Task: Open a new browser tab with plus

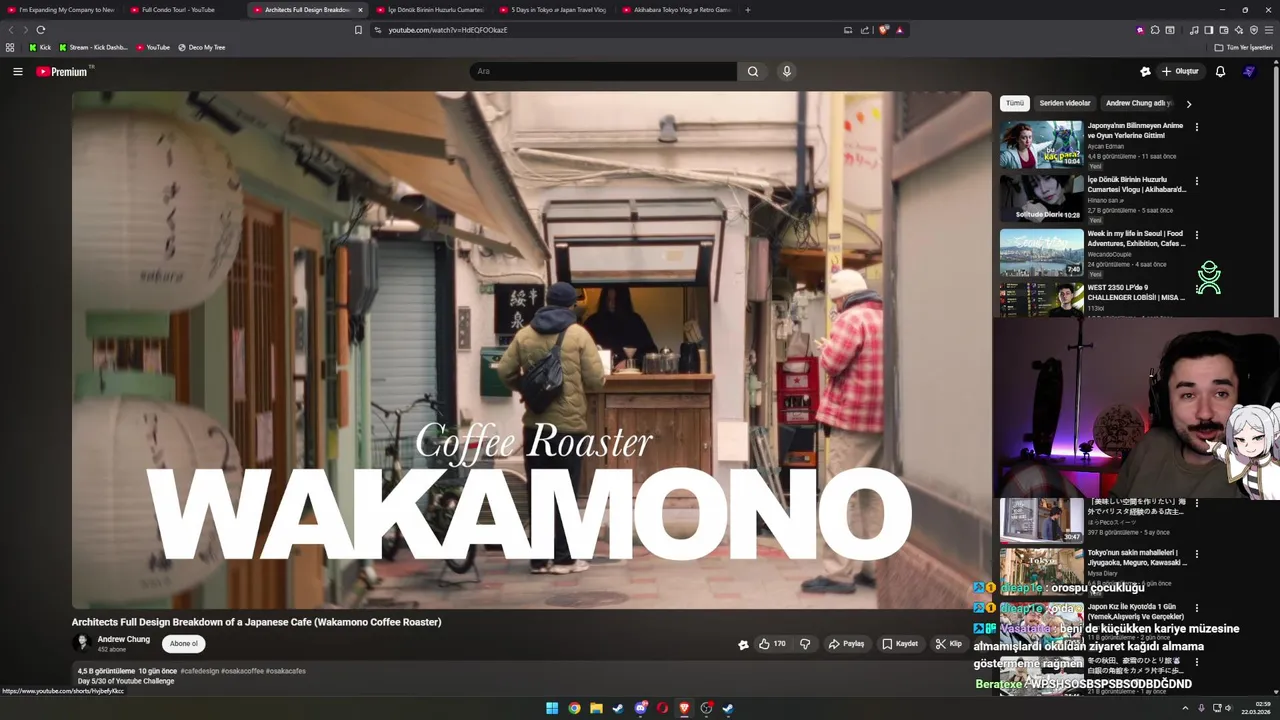Action: click(748, 10)
